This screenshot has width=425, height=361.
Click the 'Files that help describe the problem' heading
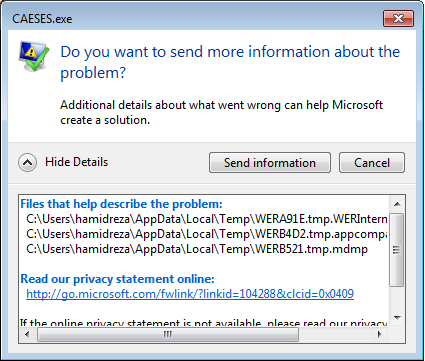[121, 204]
